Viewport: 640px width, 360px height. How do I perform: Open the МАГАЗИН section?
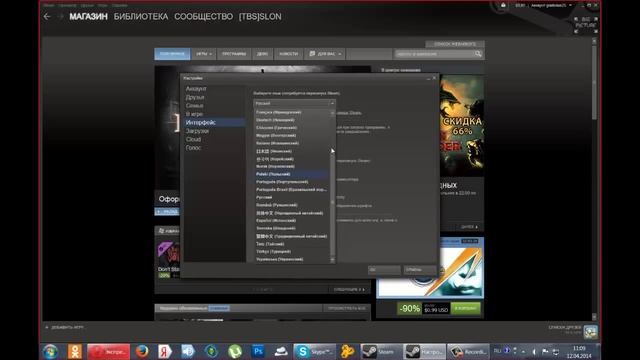pos(88,17)
